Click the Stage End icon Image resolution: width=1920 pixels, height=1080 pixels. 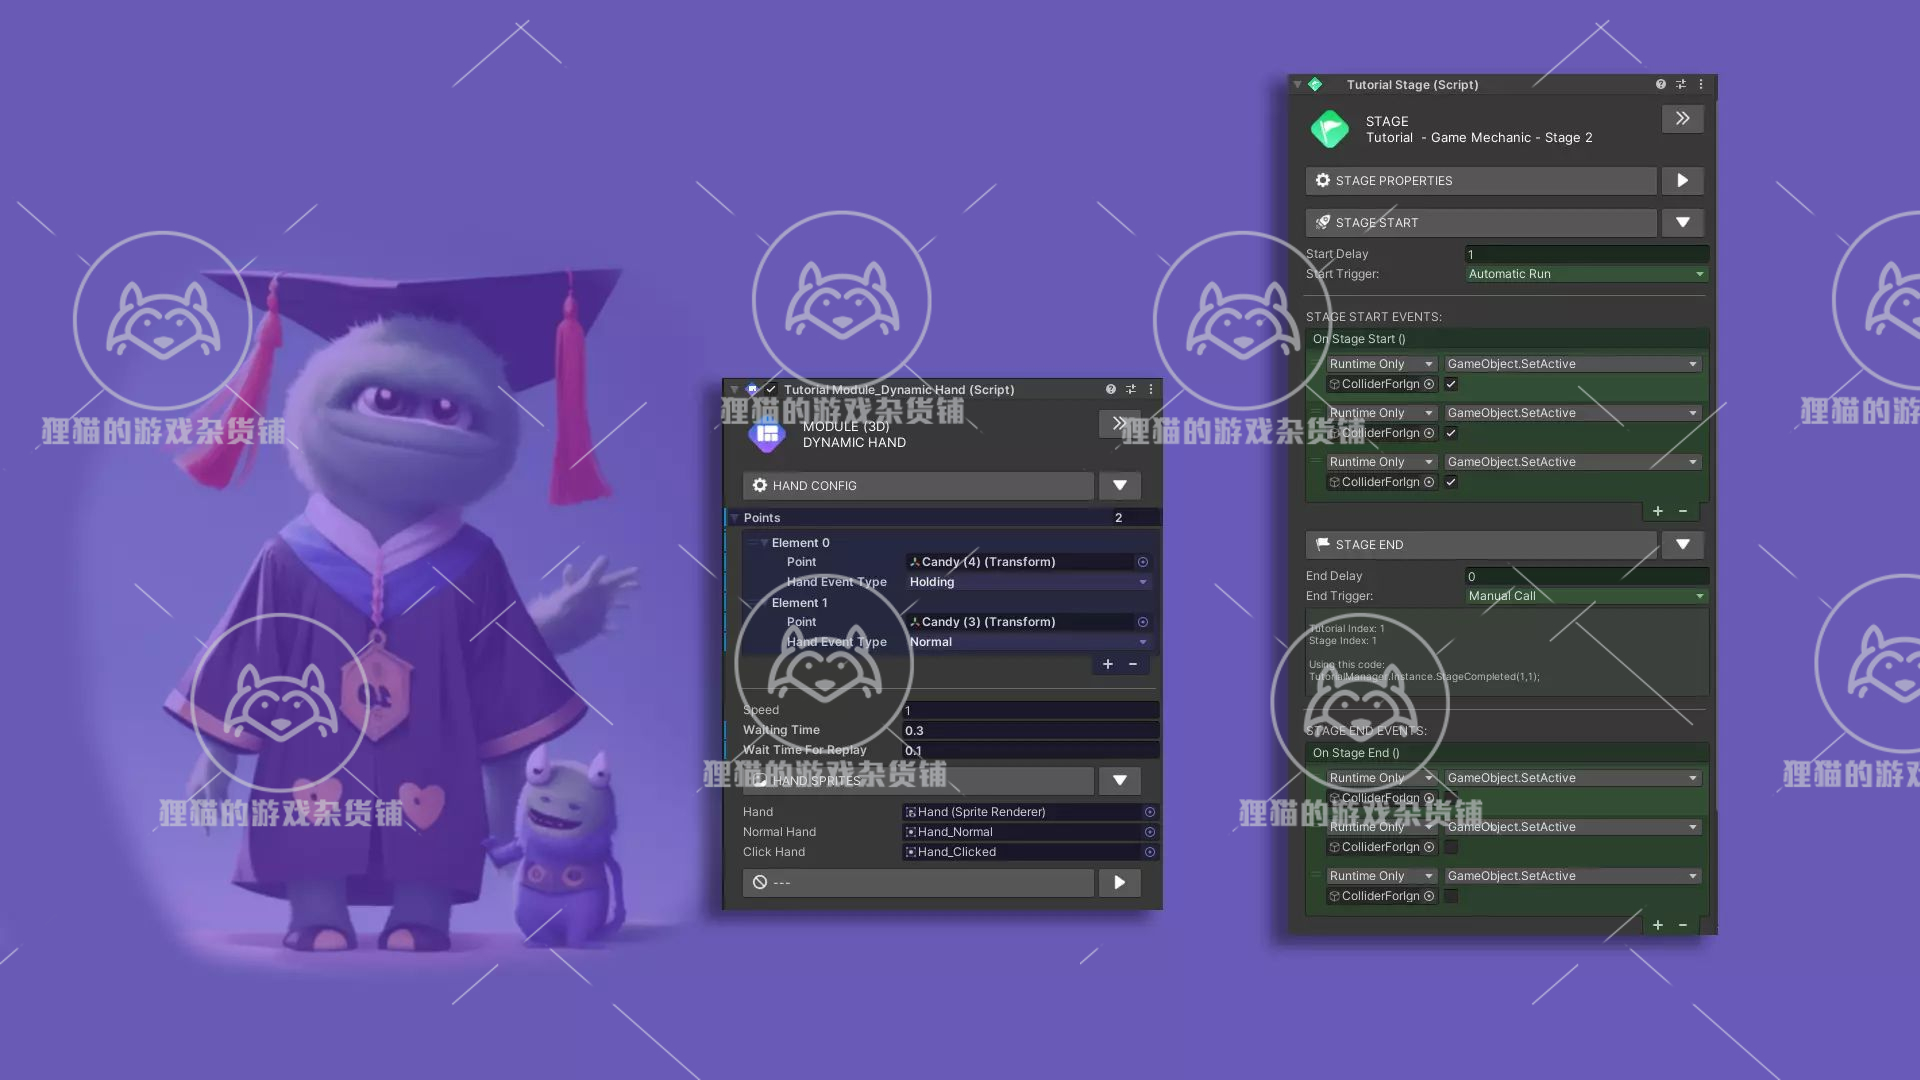[1323, 545]
